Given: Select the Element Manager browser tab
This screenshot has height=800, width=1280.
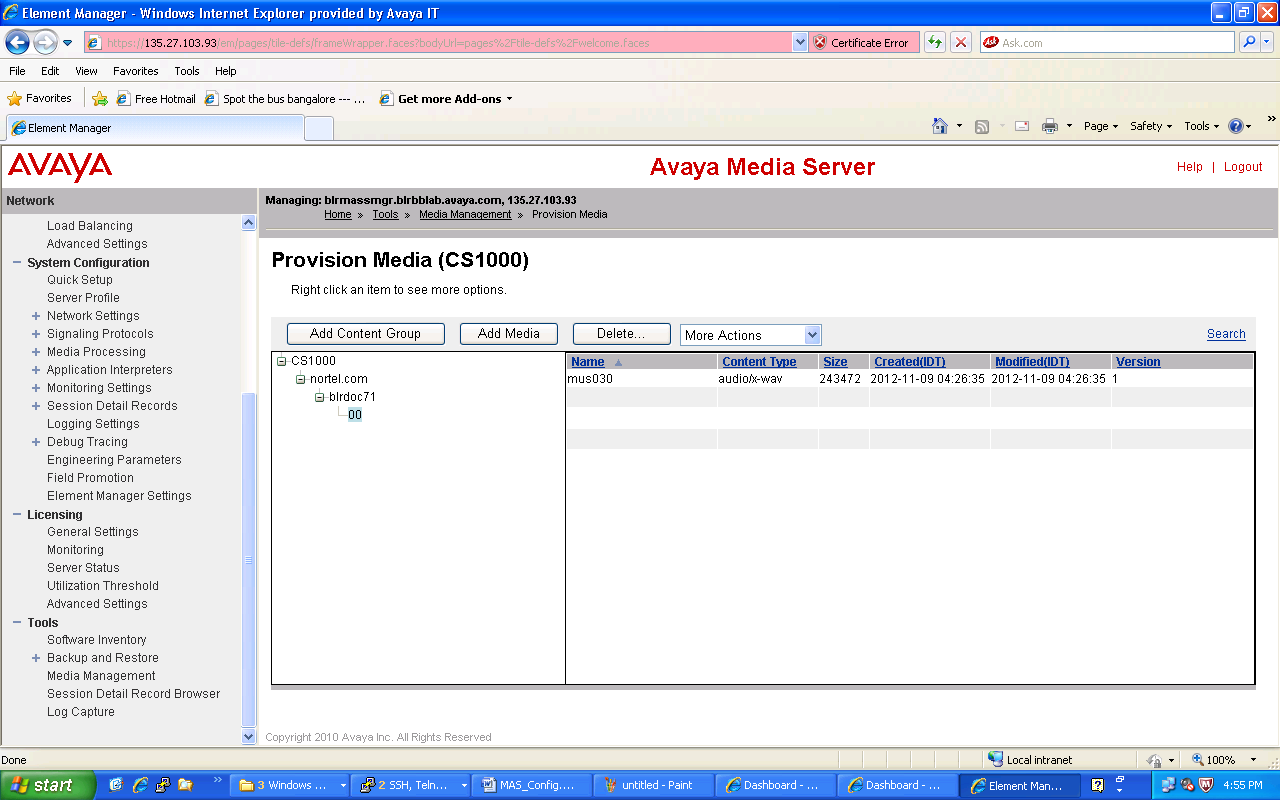Looking at the screenshot, I should 154,128.
